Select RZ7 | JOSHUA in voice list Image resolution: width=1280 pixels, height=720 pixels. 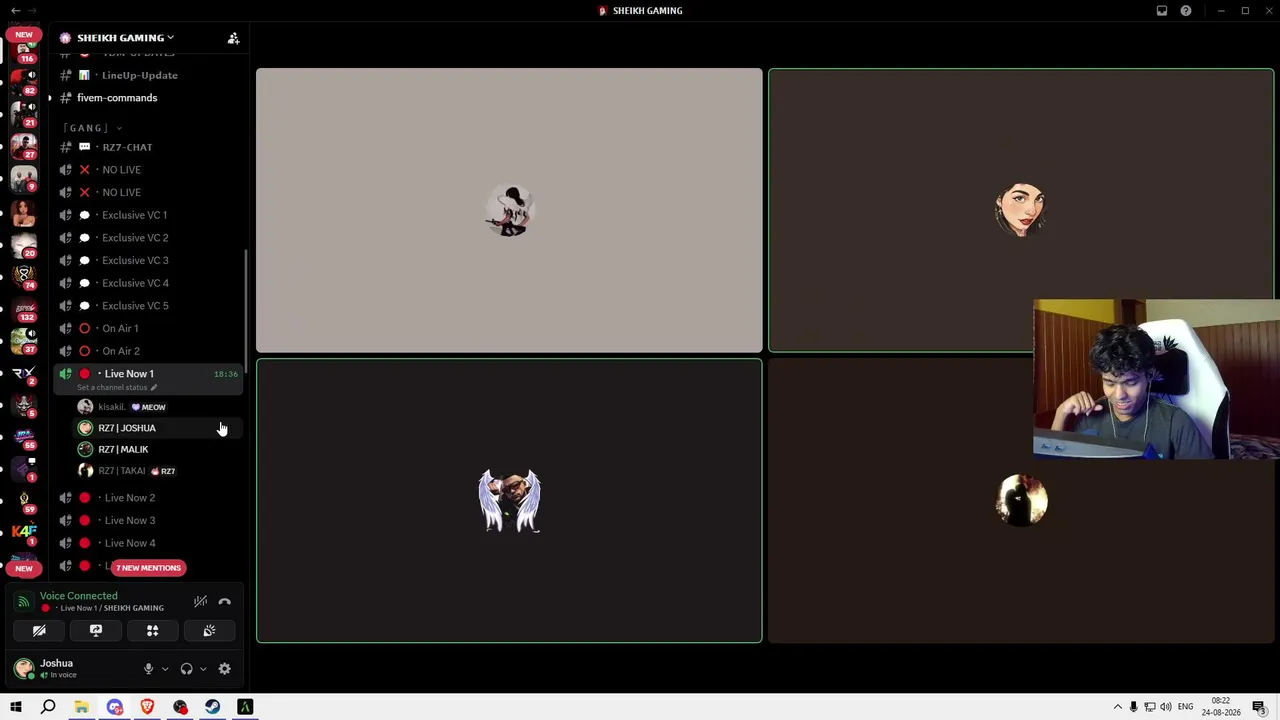(158, 428)
